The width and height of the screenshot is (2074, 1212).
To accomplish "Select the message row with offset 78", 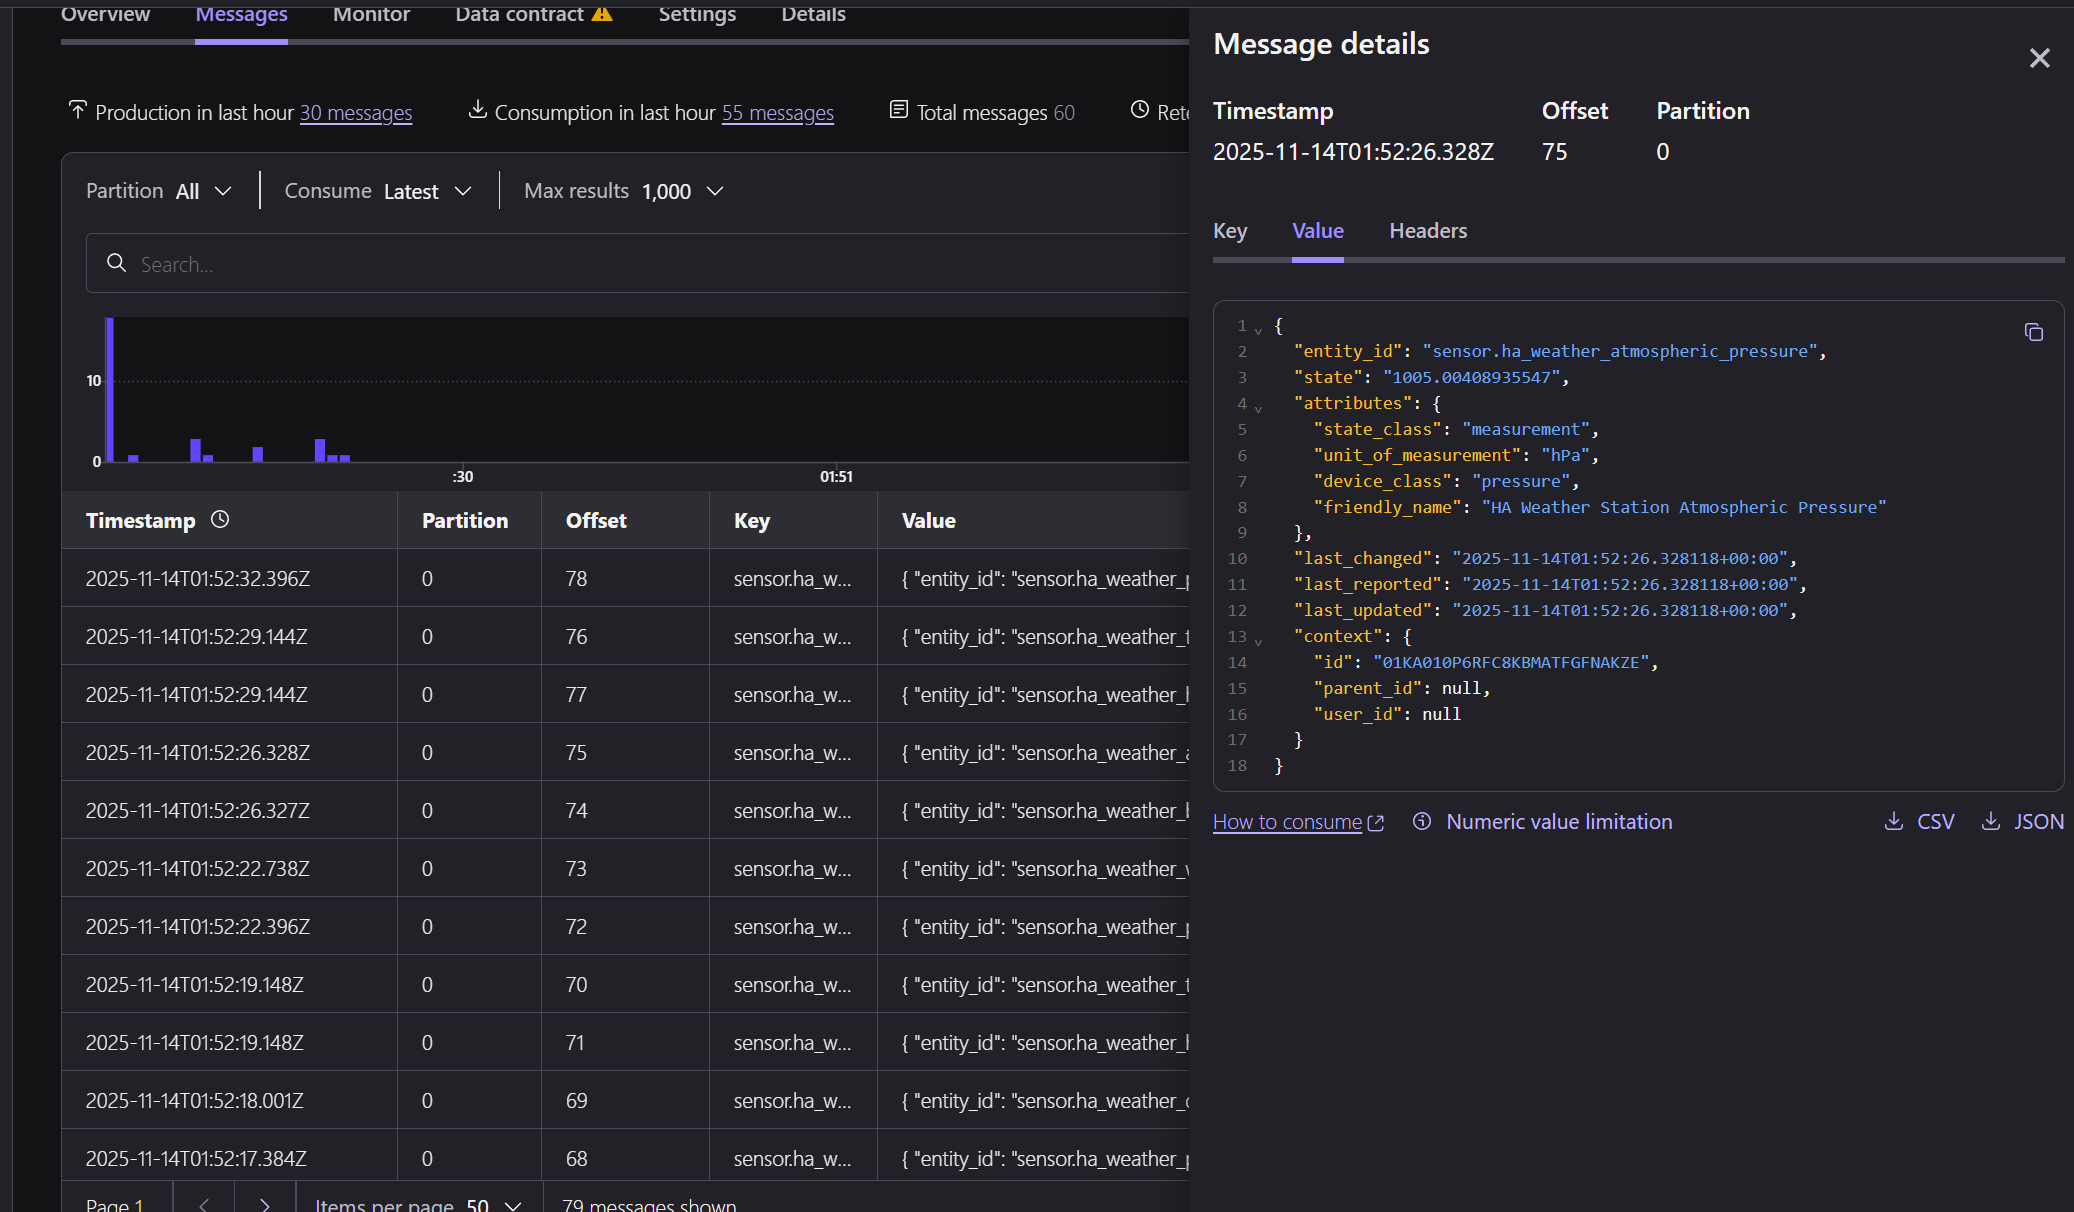I will [x=625, y=578].
